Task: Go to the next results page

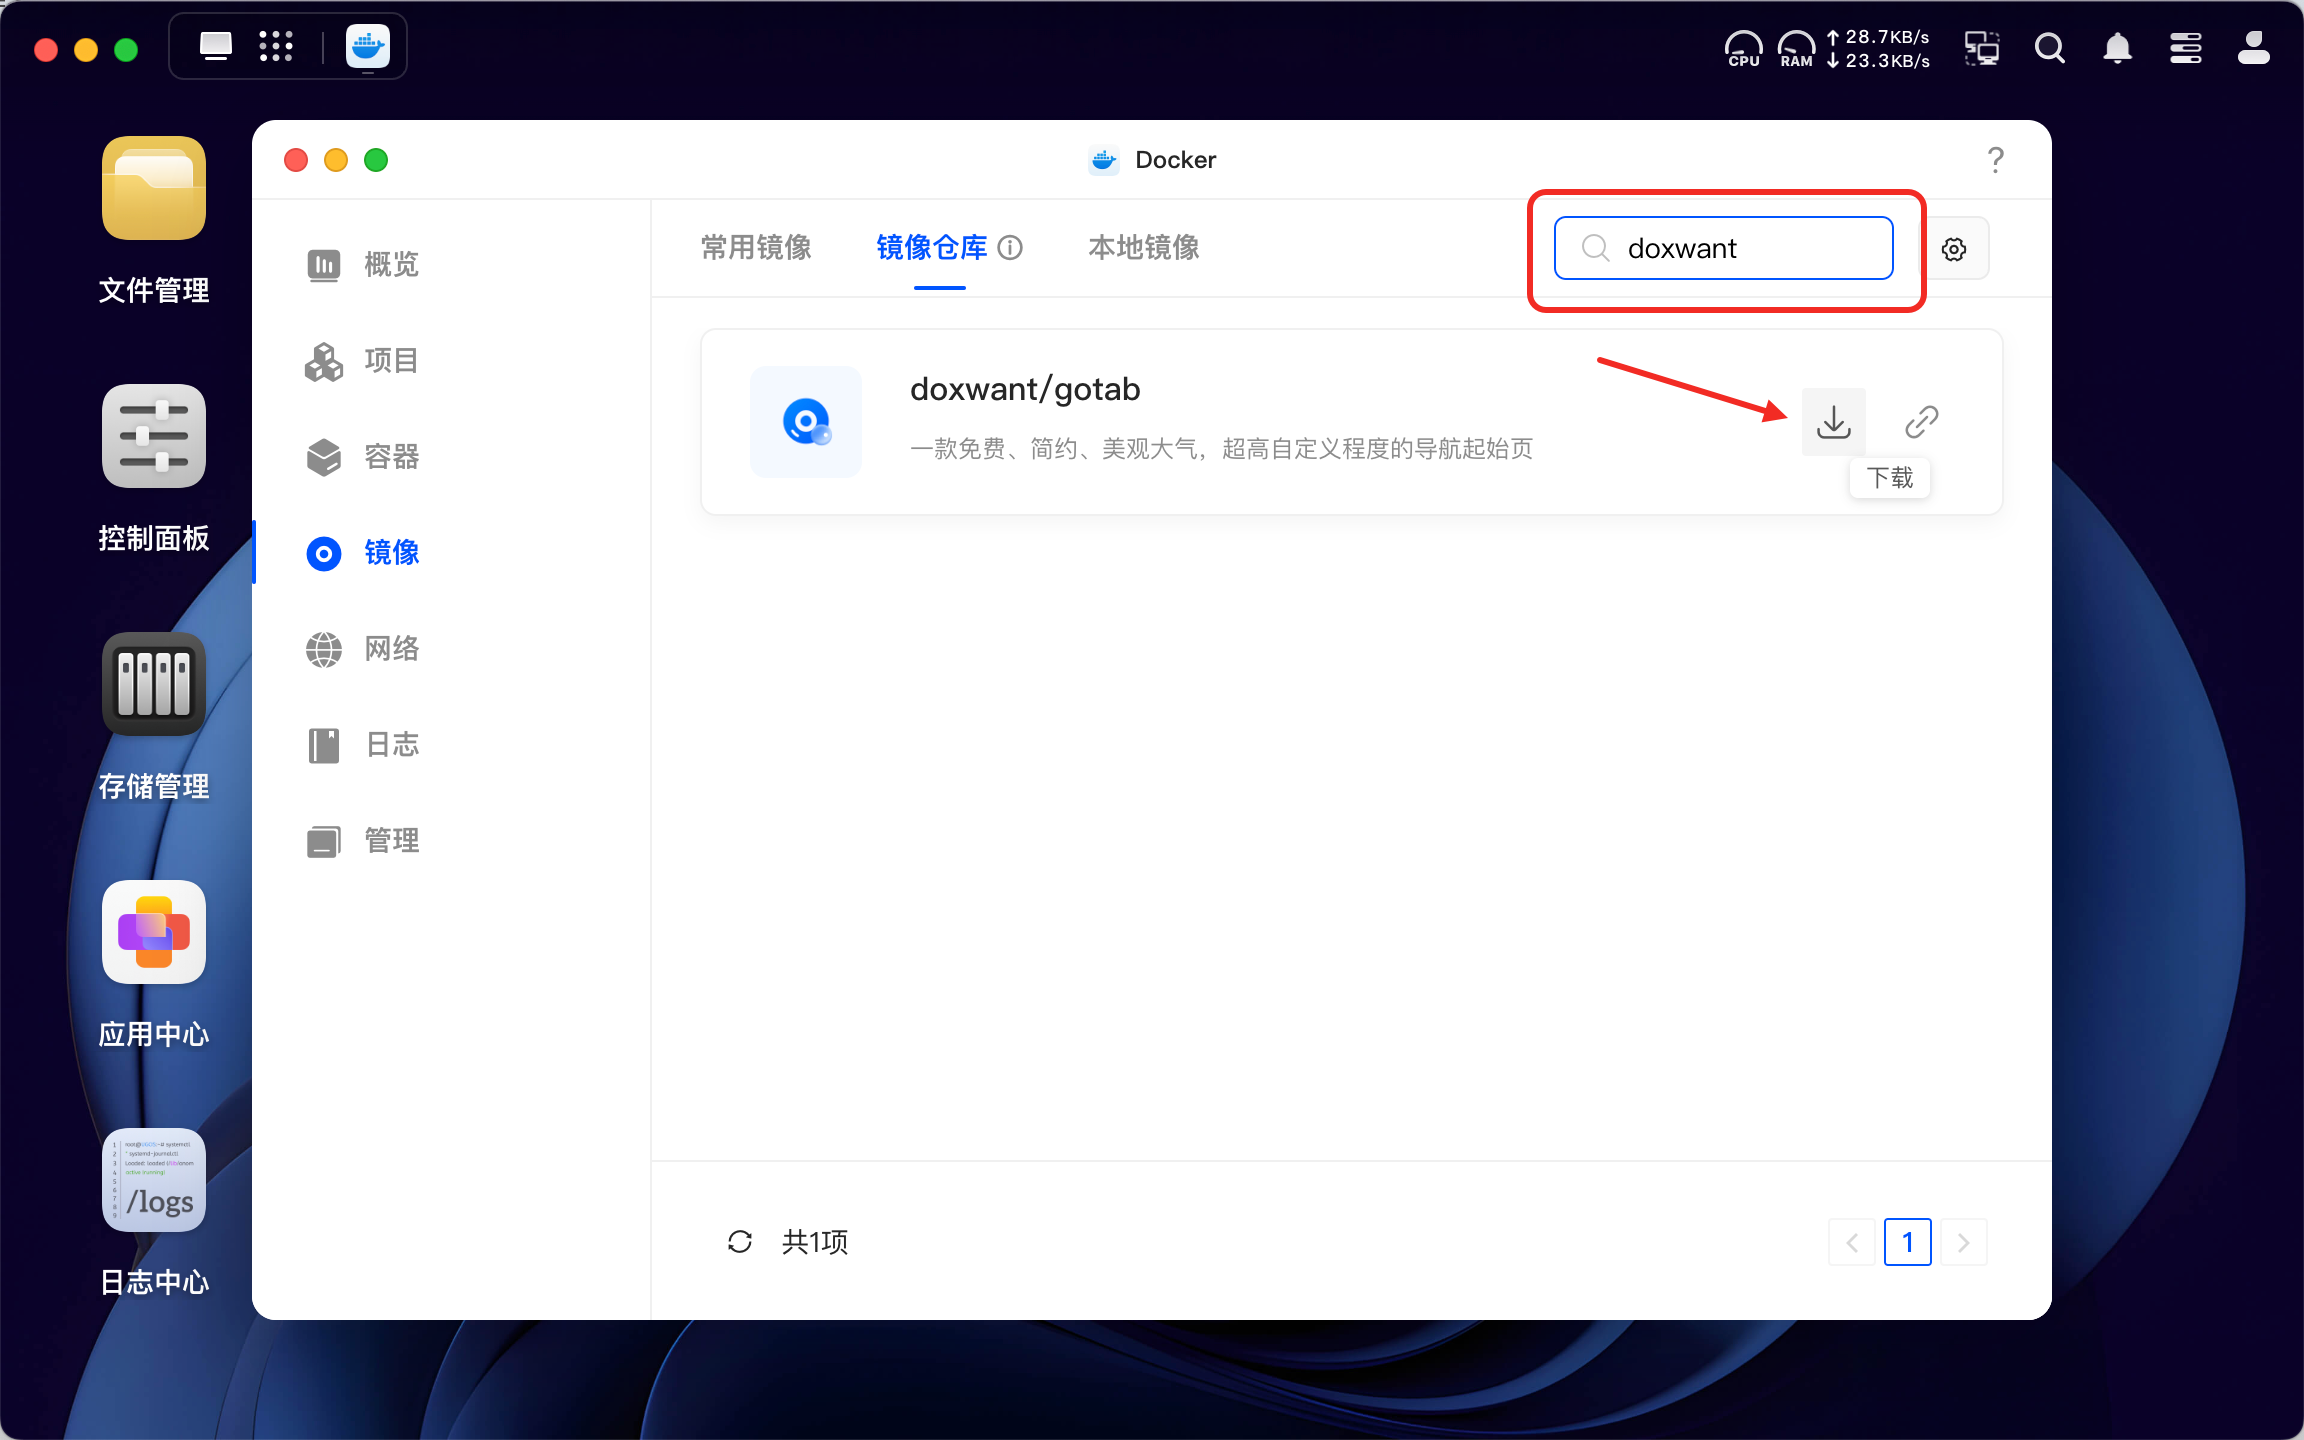Action: [x=1963, y=1242]
